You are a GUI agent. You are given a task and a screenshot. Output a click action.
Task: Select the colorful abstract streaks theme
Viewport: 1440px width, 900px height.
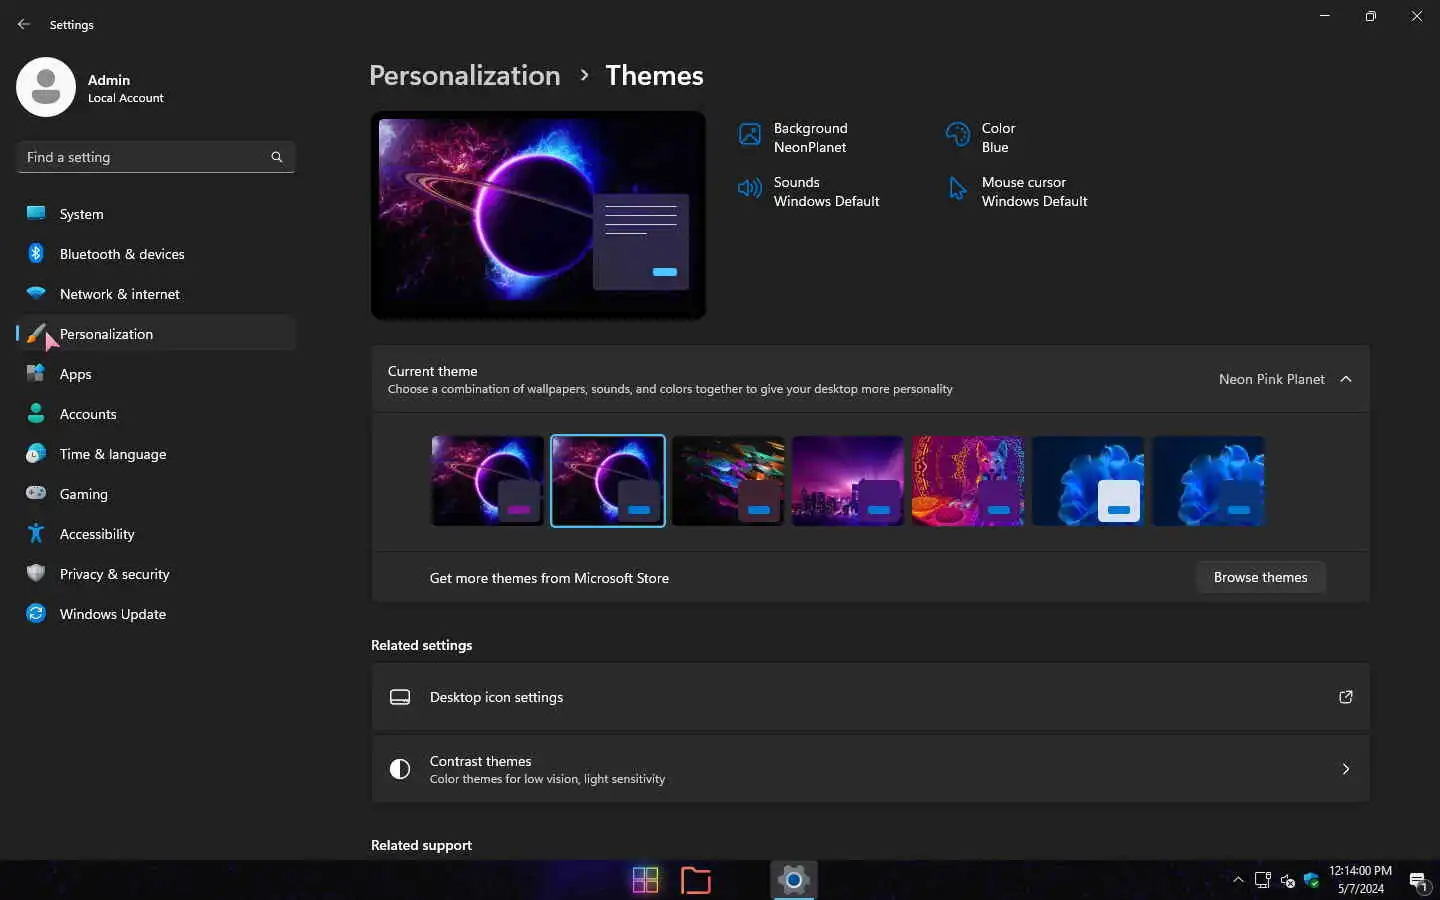point(728,481)
